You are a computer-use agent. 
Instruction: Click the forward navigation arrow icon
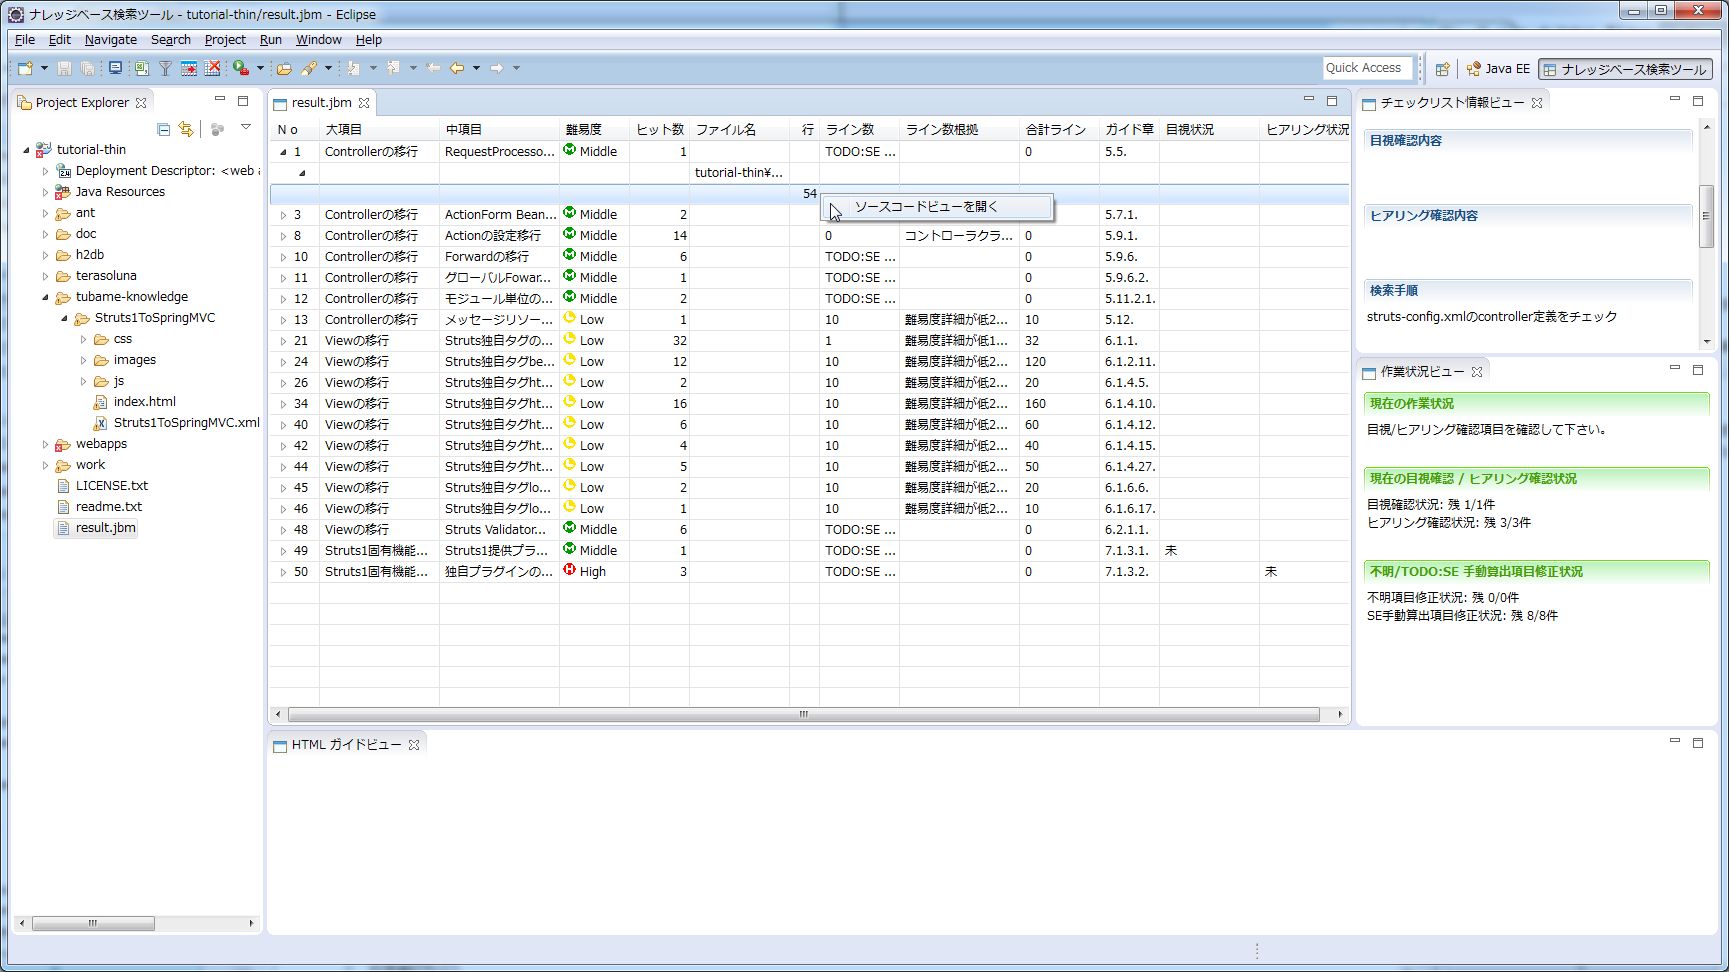[x=497, y=68]
